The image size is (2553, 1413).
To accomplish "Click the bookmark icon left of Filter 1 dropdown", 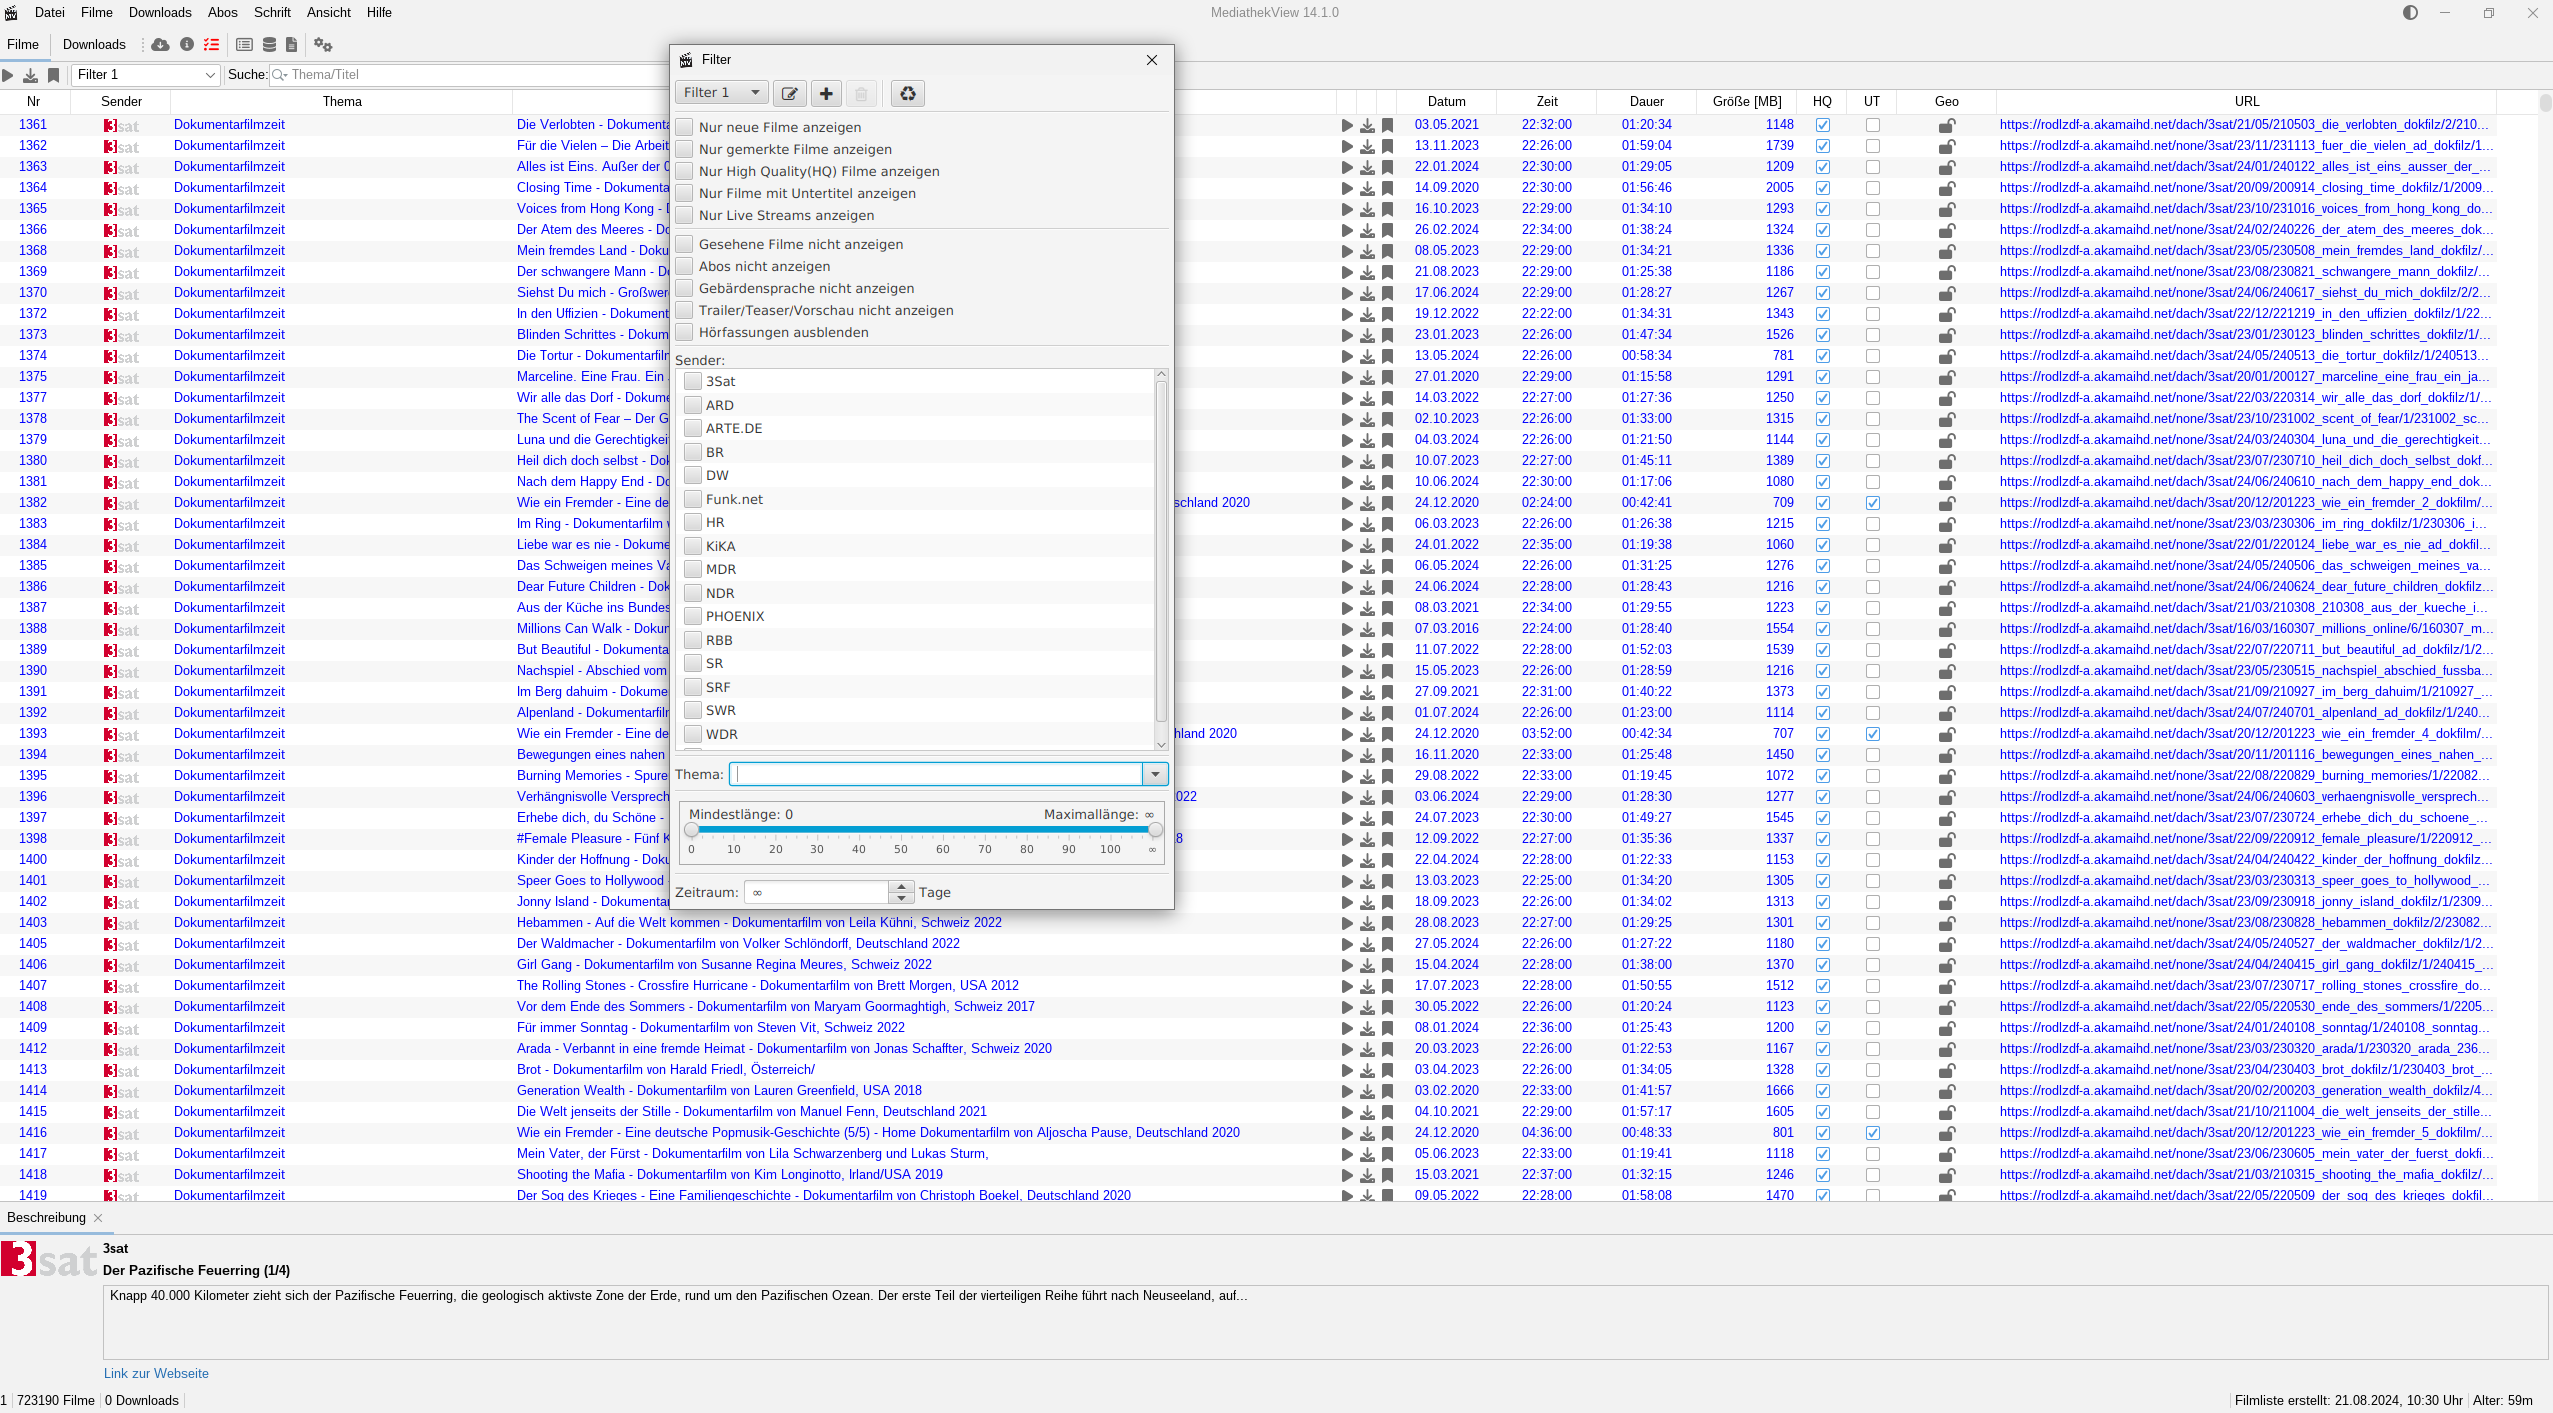I will 54,75.
